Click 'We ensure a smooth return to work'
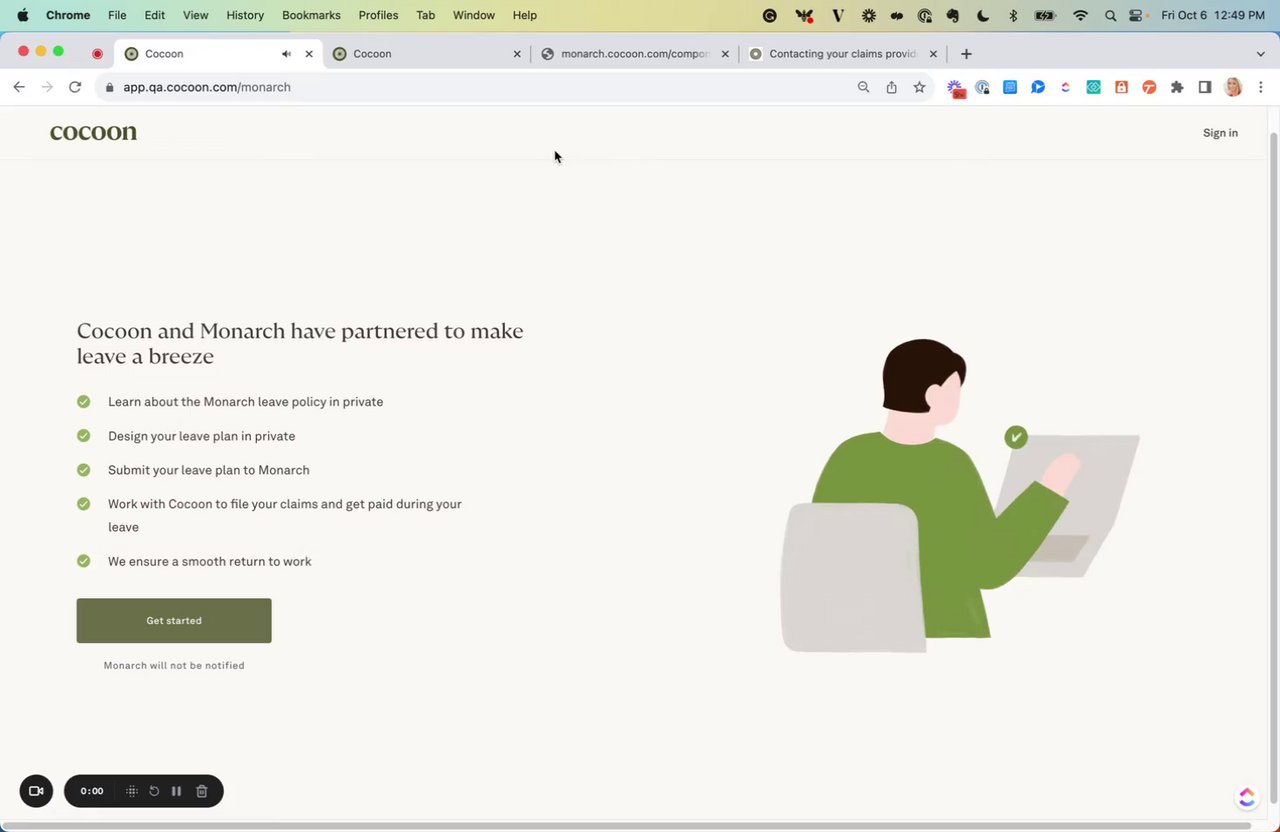Viewport: 1280px width, 832px height. tap(210, 562)
